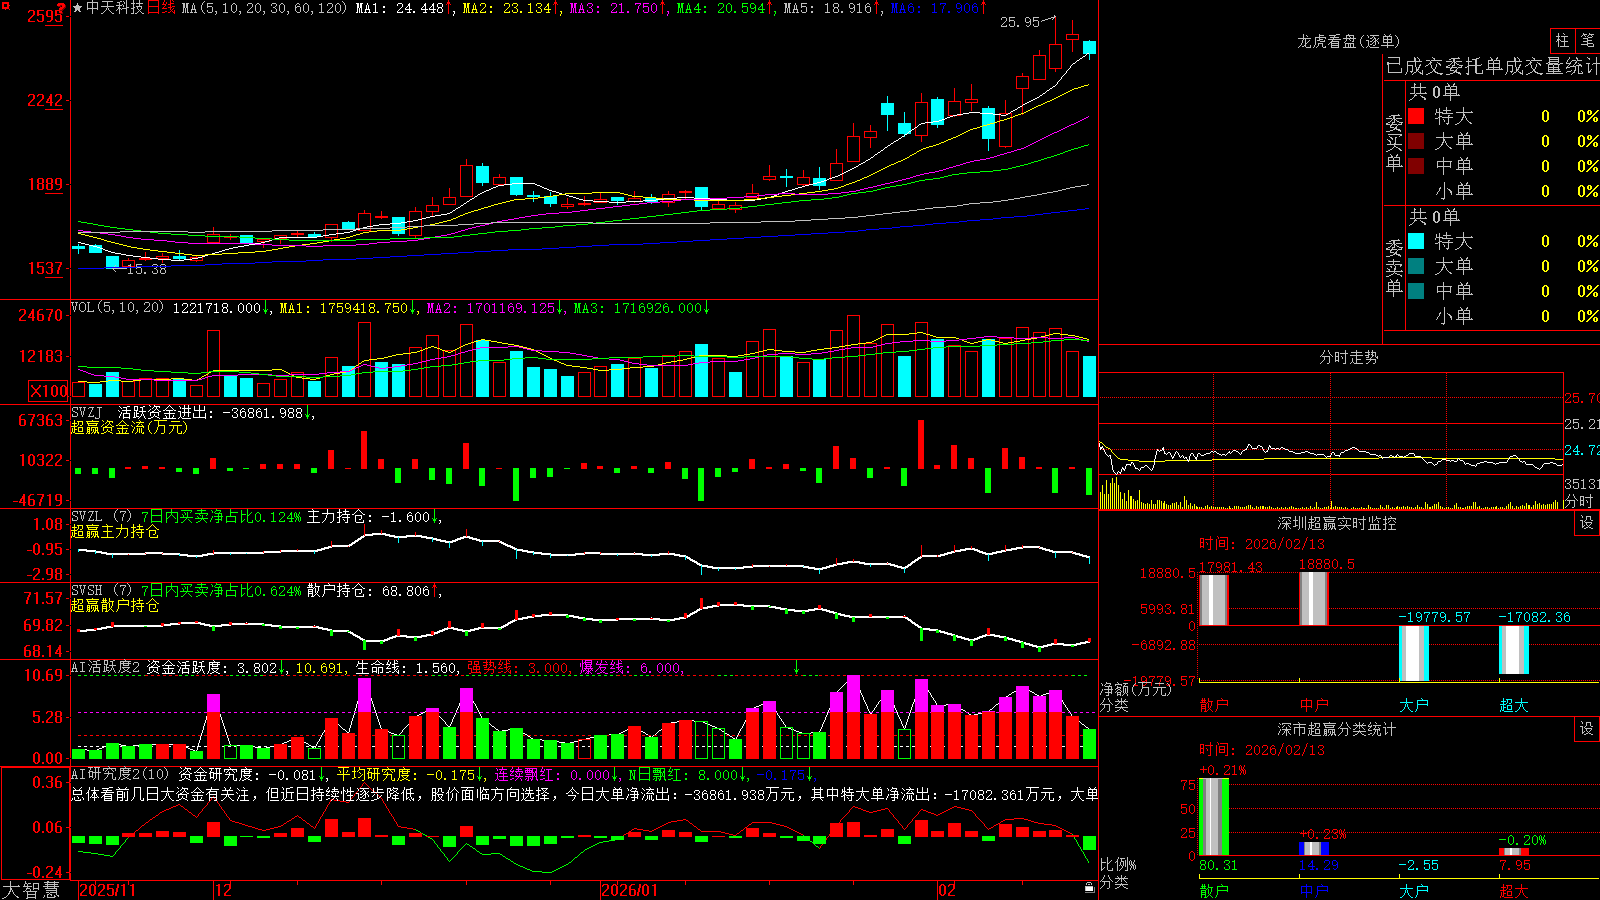1600x900 pixels.
Task: Click the 委卖单 section label
Action: 1394,268
